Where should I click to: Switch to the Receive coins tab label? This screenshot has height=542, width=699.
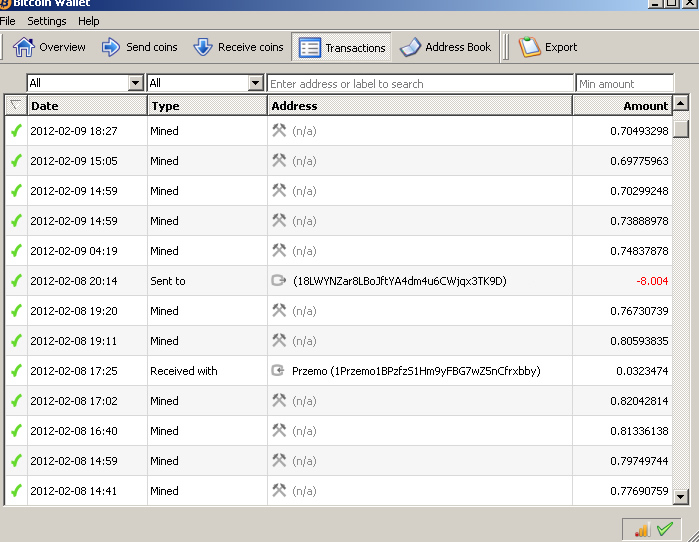(x=251, y=47)
